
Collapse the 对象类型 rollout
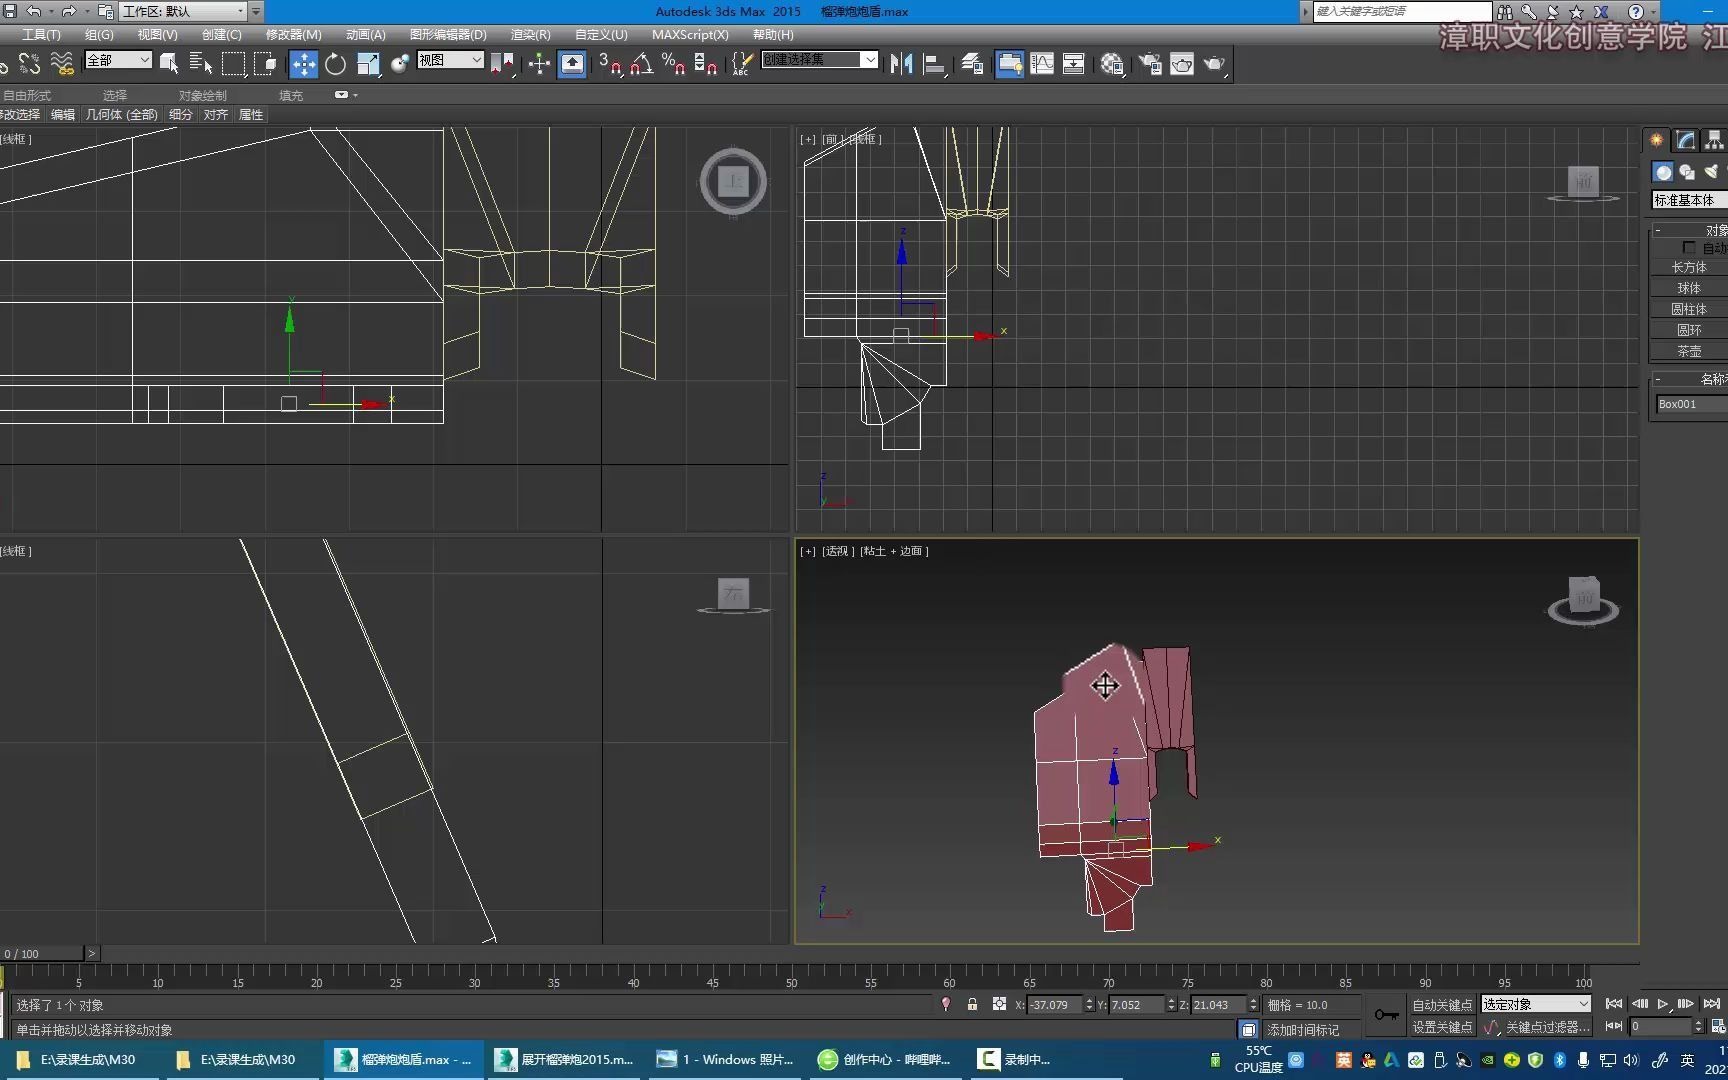pyautogui.click(x=1657, y=230)
